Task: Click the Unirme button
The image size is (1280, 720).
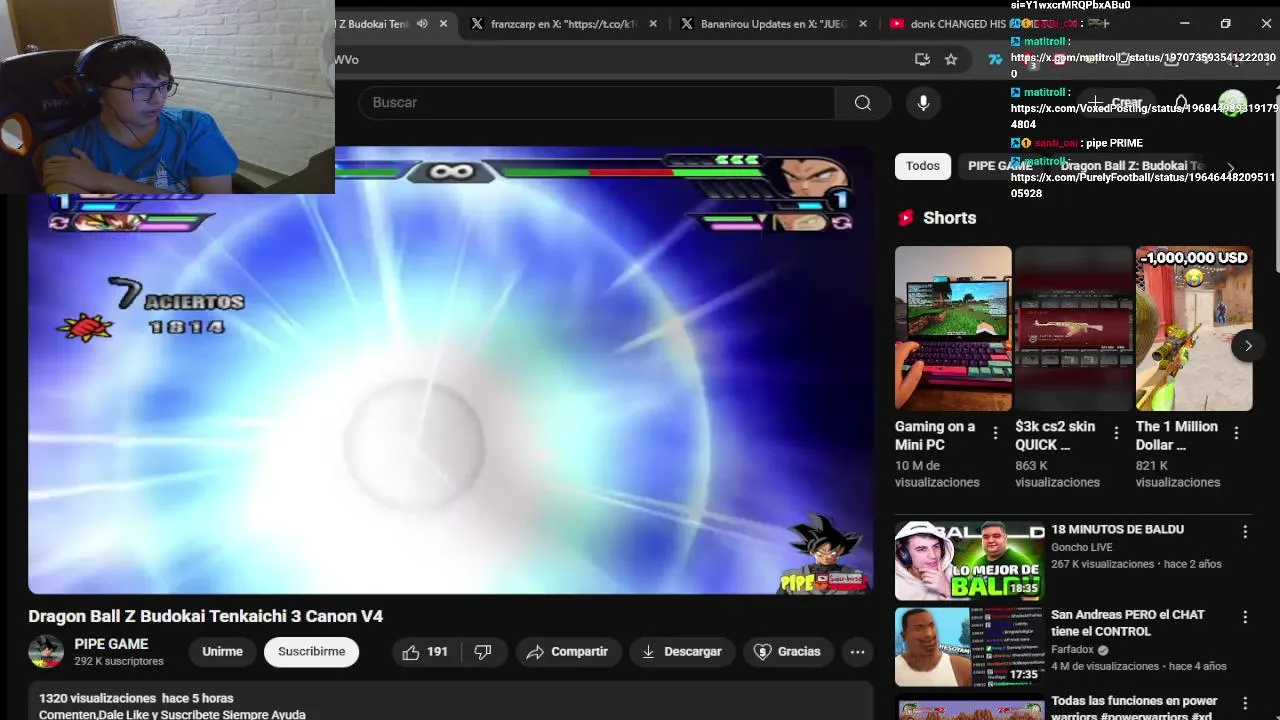Action: [222, 652]
